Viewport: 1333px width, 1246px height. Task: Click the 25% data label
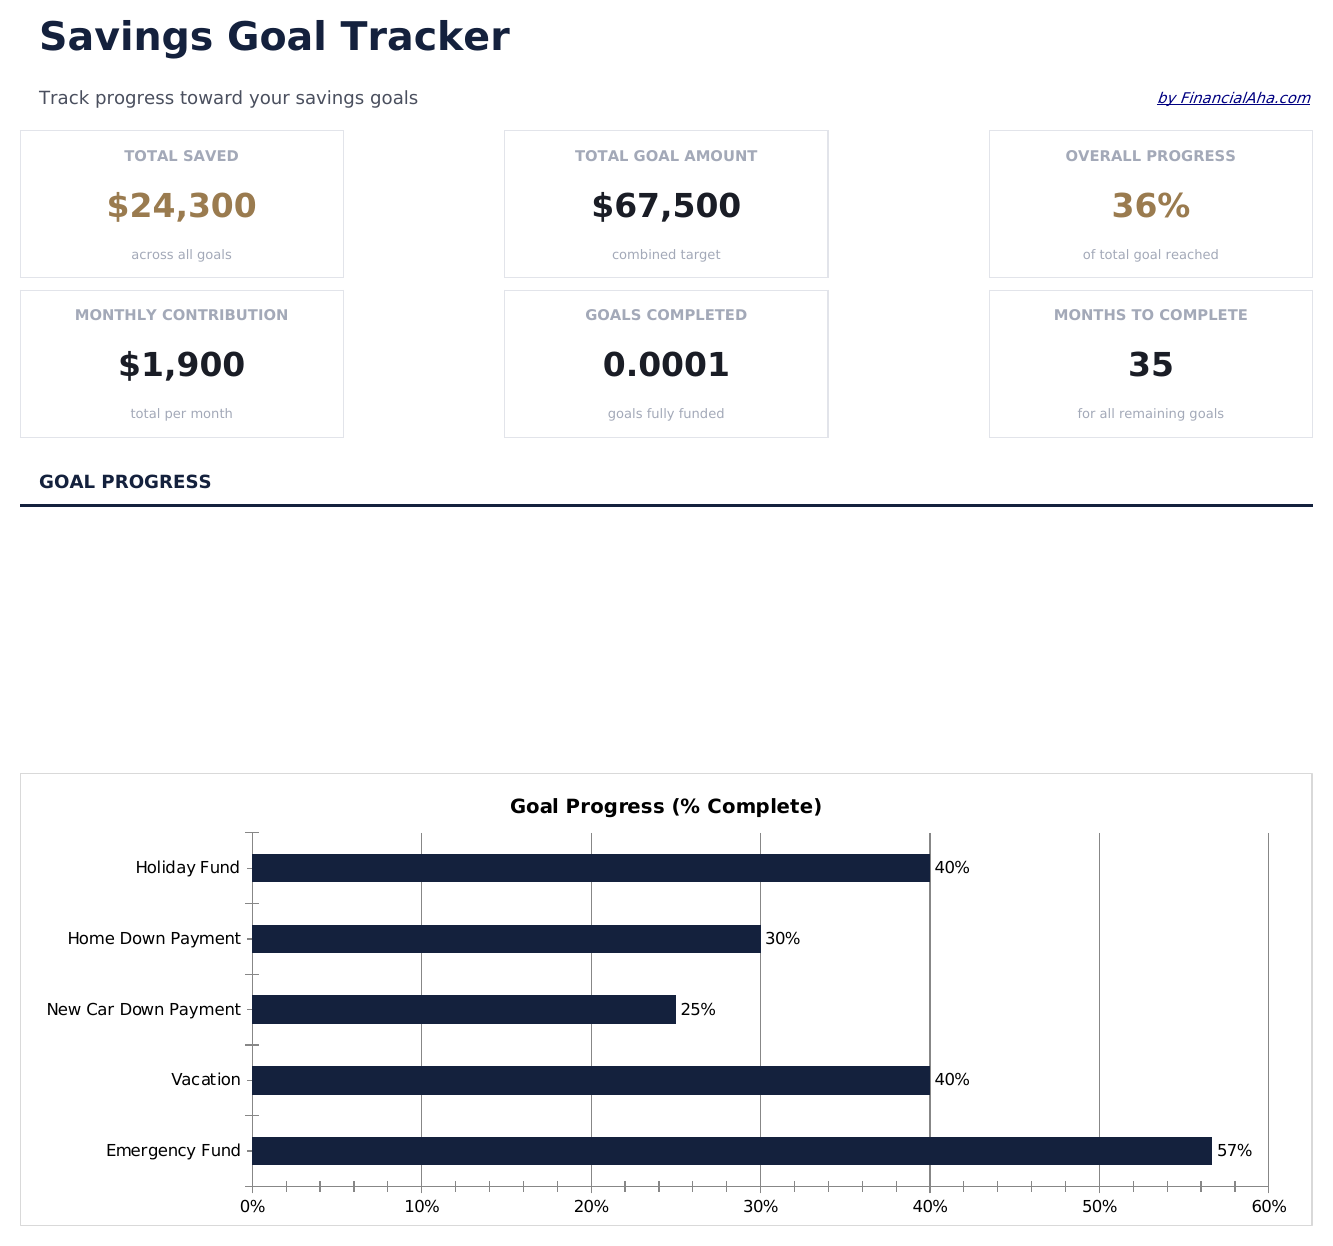(698, 1009)
